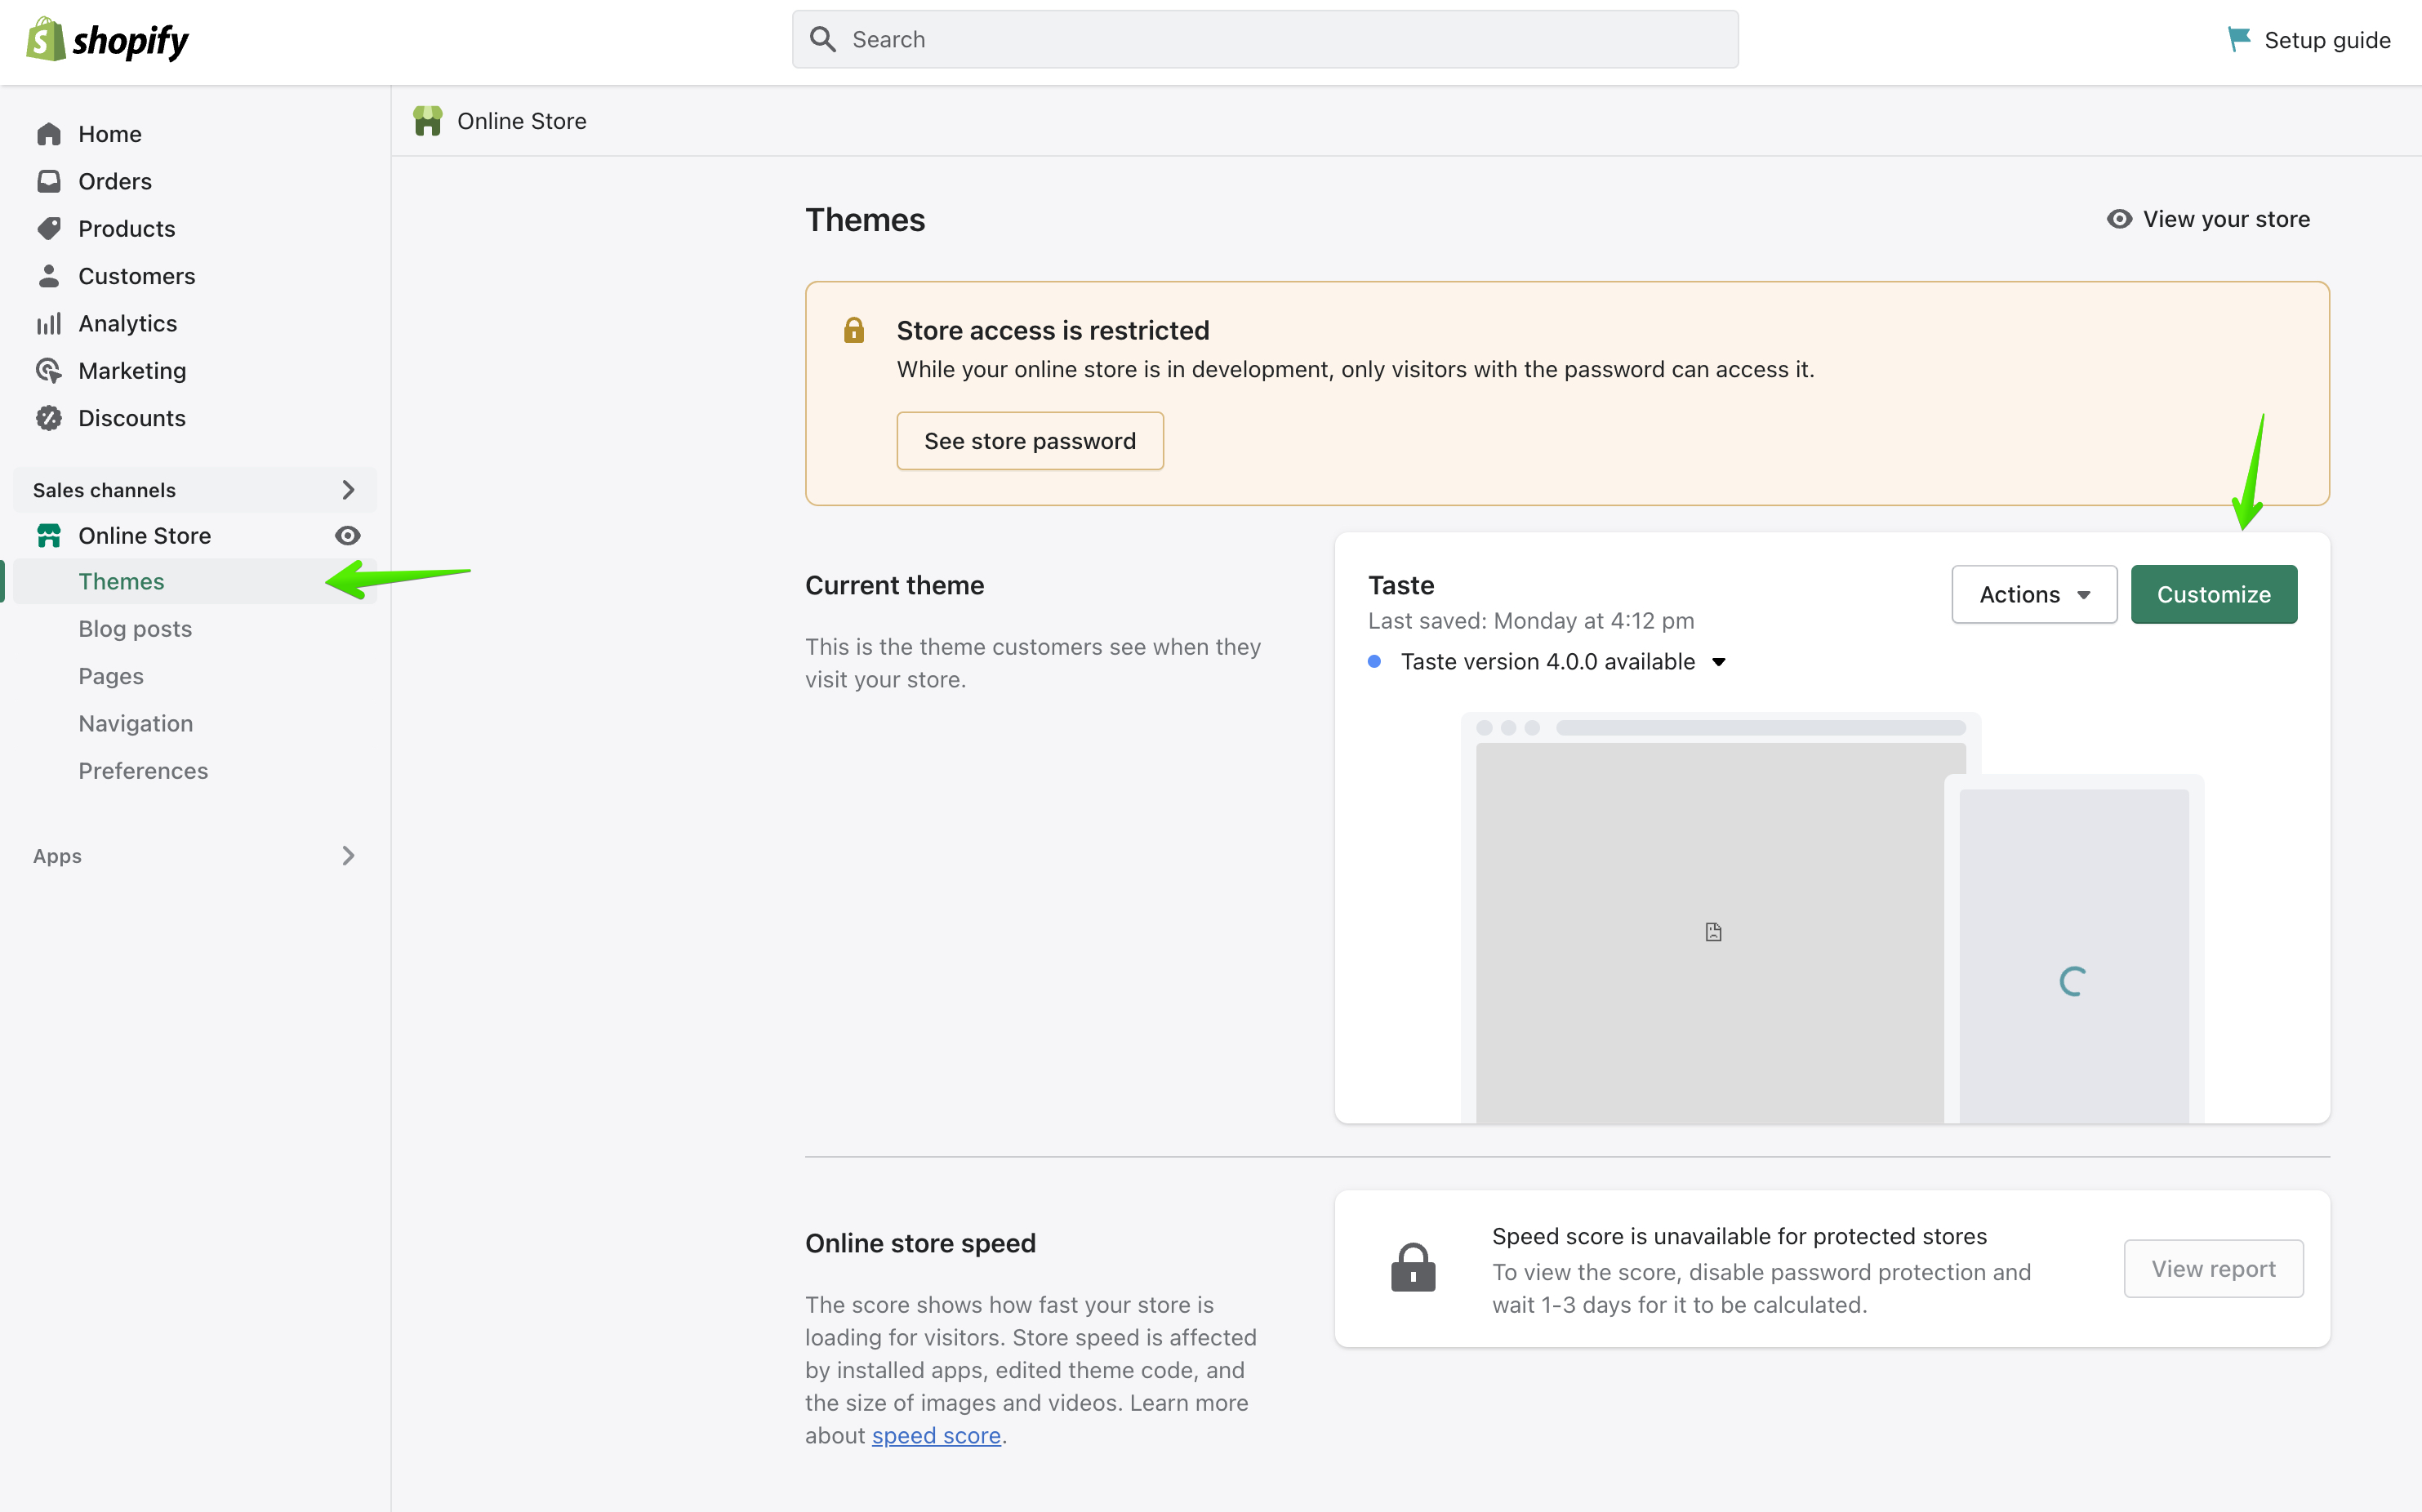This screenshot has height=1512, width=2422.
Task: Click the Home house icon
Action: click(x=49, y=134)
